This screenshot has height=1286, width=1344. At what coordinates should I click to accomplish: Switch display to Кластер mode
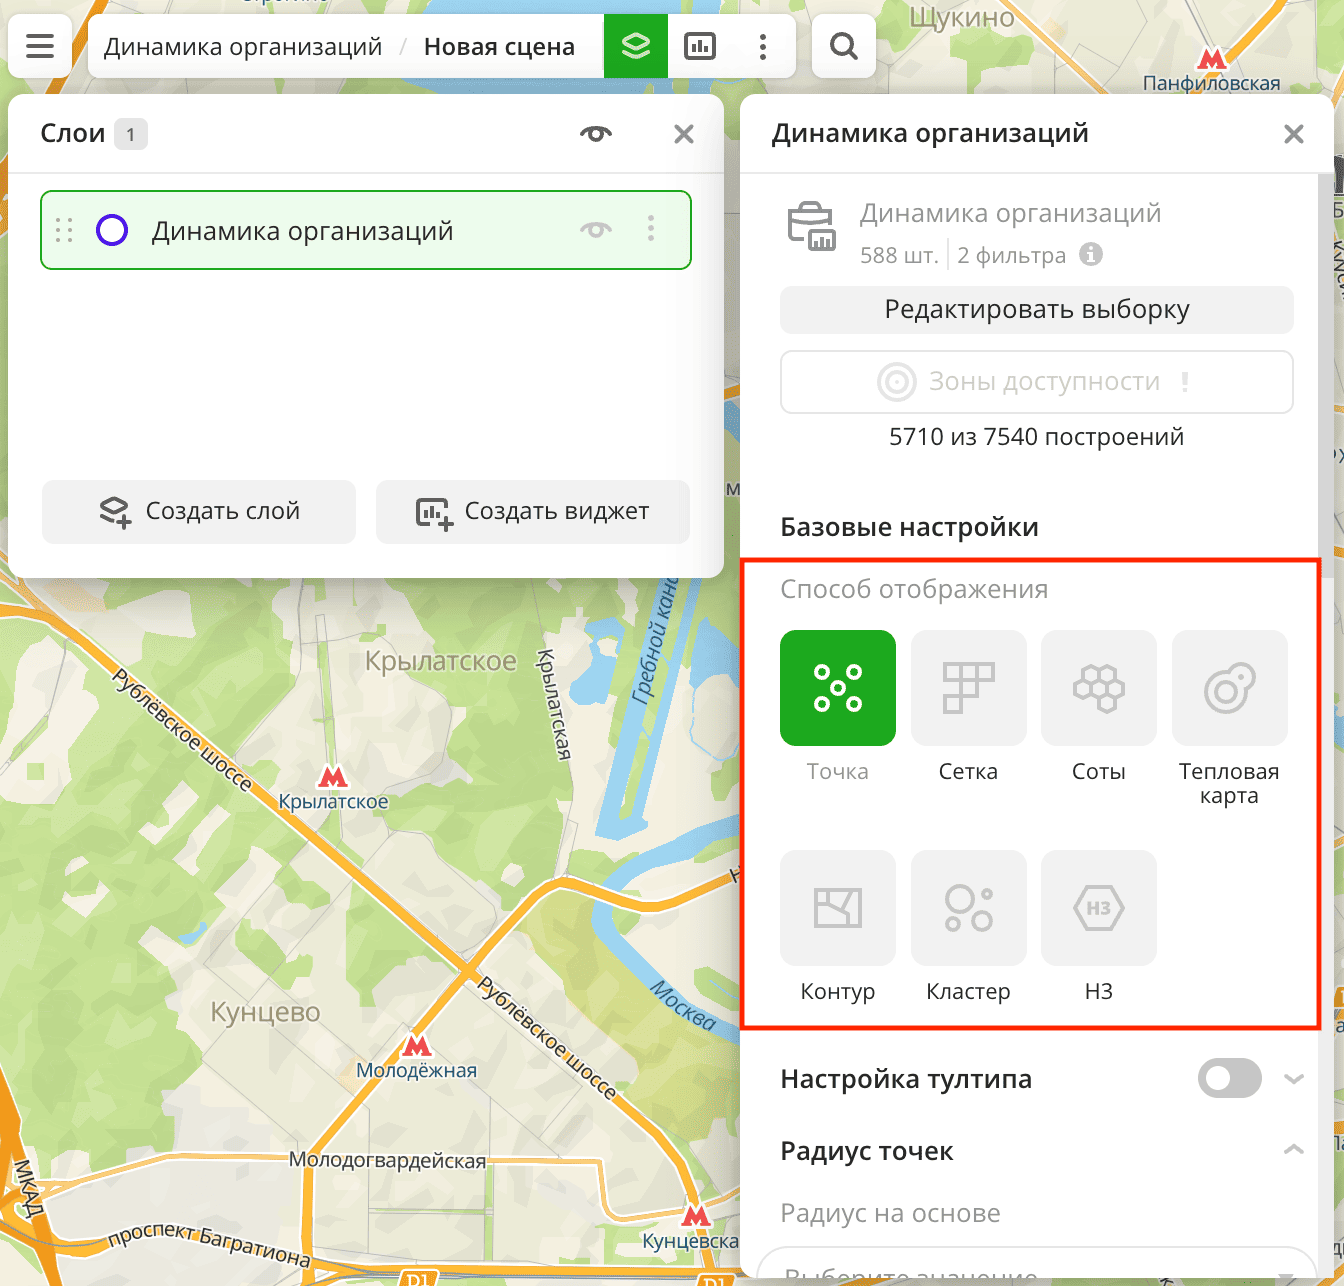coord(968,908)
